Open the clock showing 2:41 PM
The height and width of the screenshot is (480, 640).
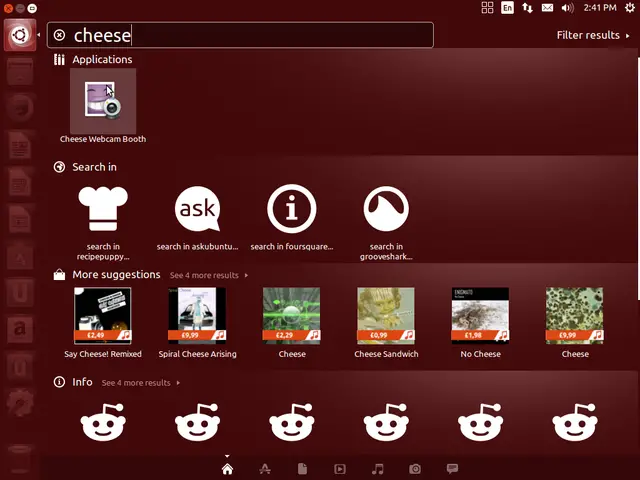pos(600,8)
